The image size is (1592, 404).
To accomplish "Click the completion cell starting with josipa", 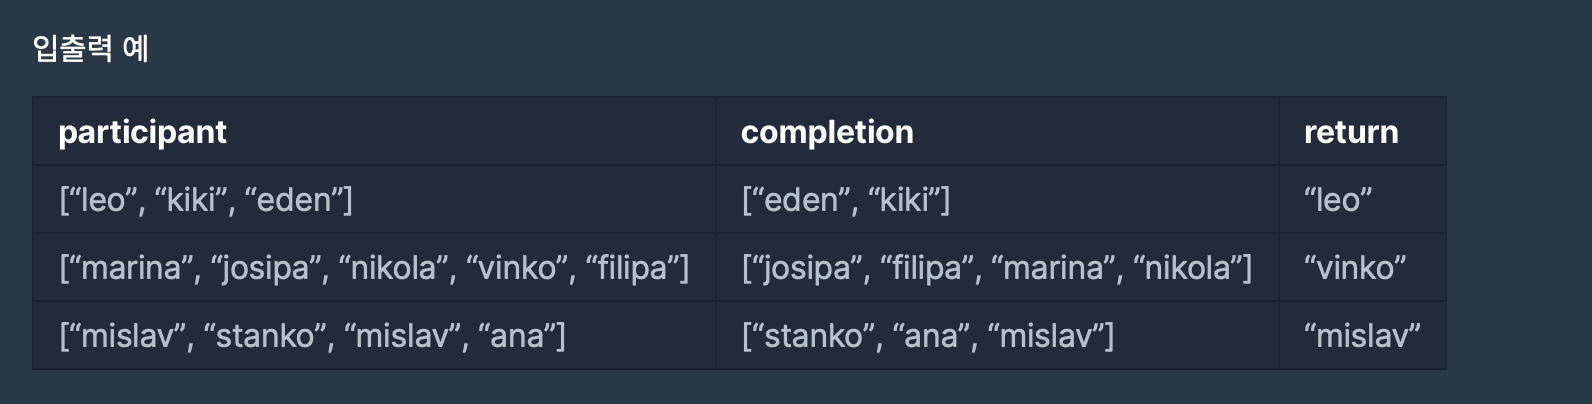I will (x=997, y=267).
